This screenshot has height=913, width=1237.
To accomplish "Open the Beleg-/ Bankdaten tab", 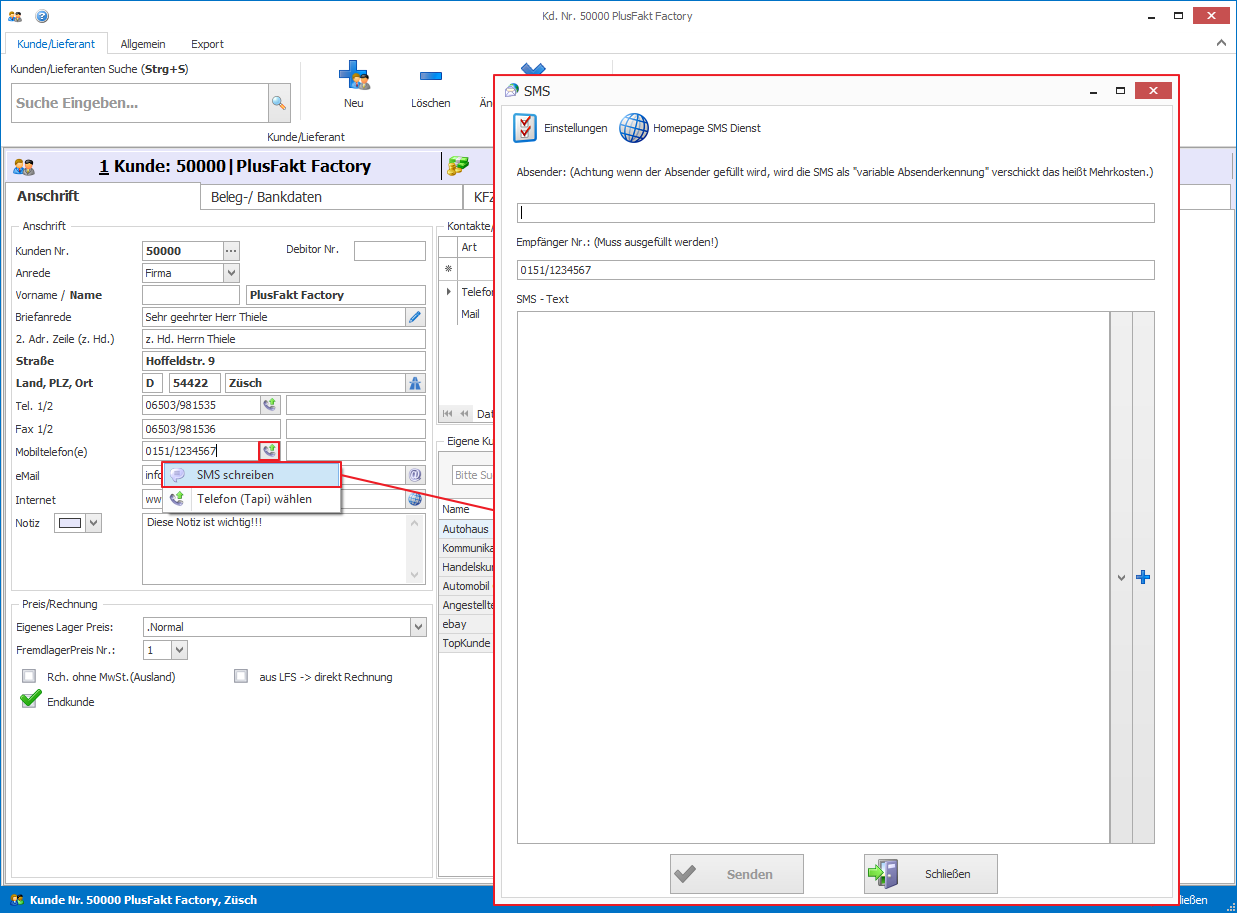I will click(x=331, y=197).
